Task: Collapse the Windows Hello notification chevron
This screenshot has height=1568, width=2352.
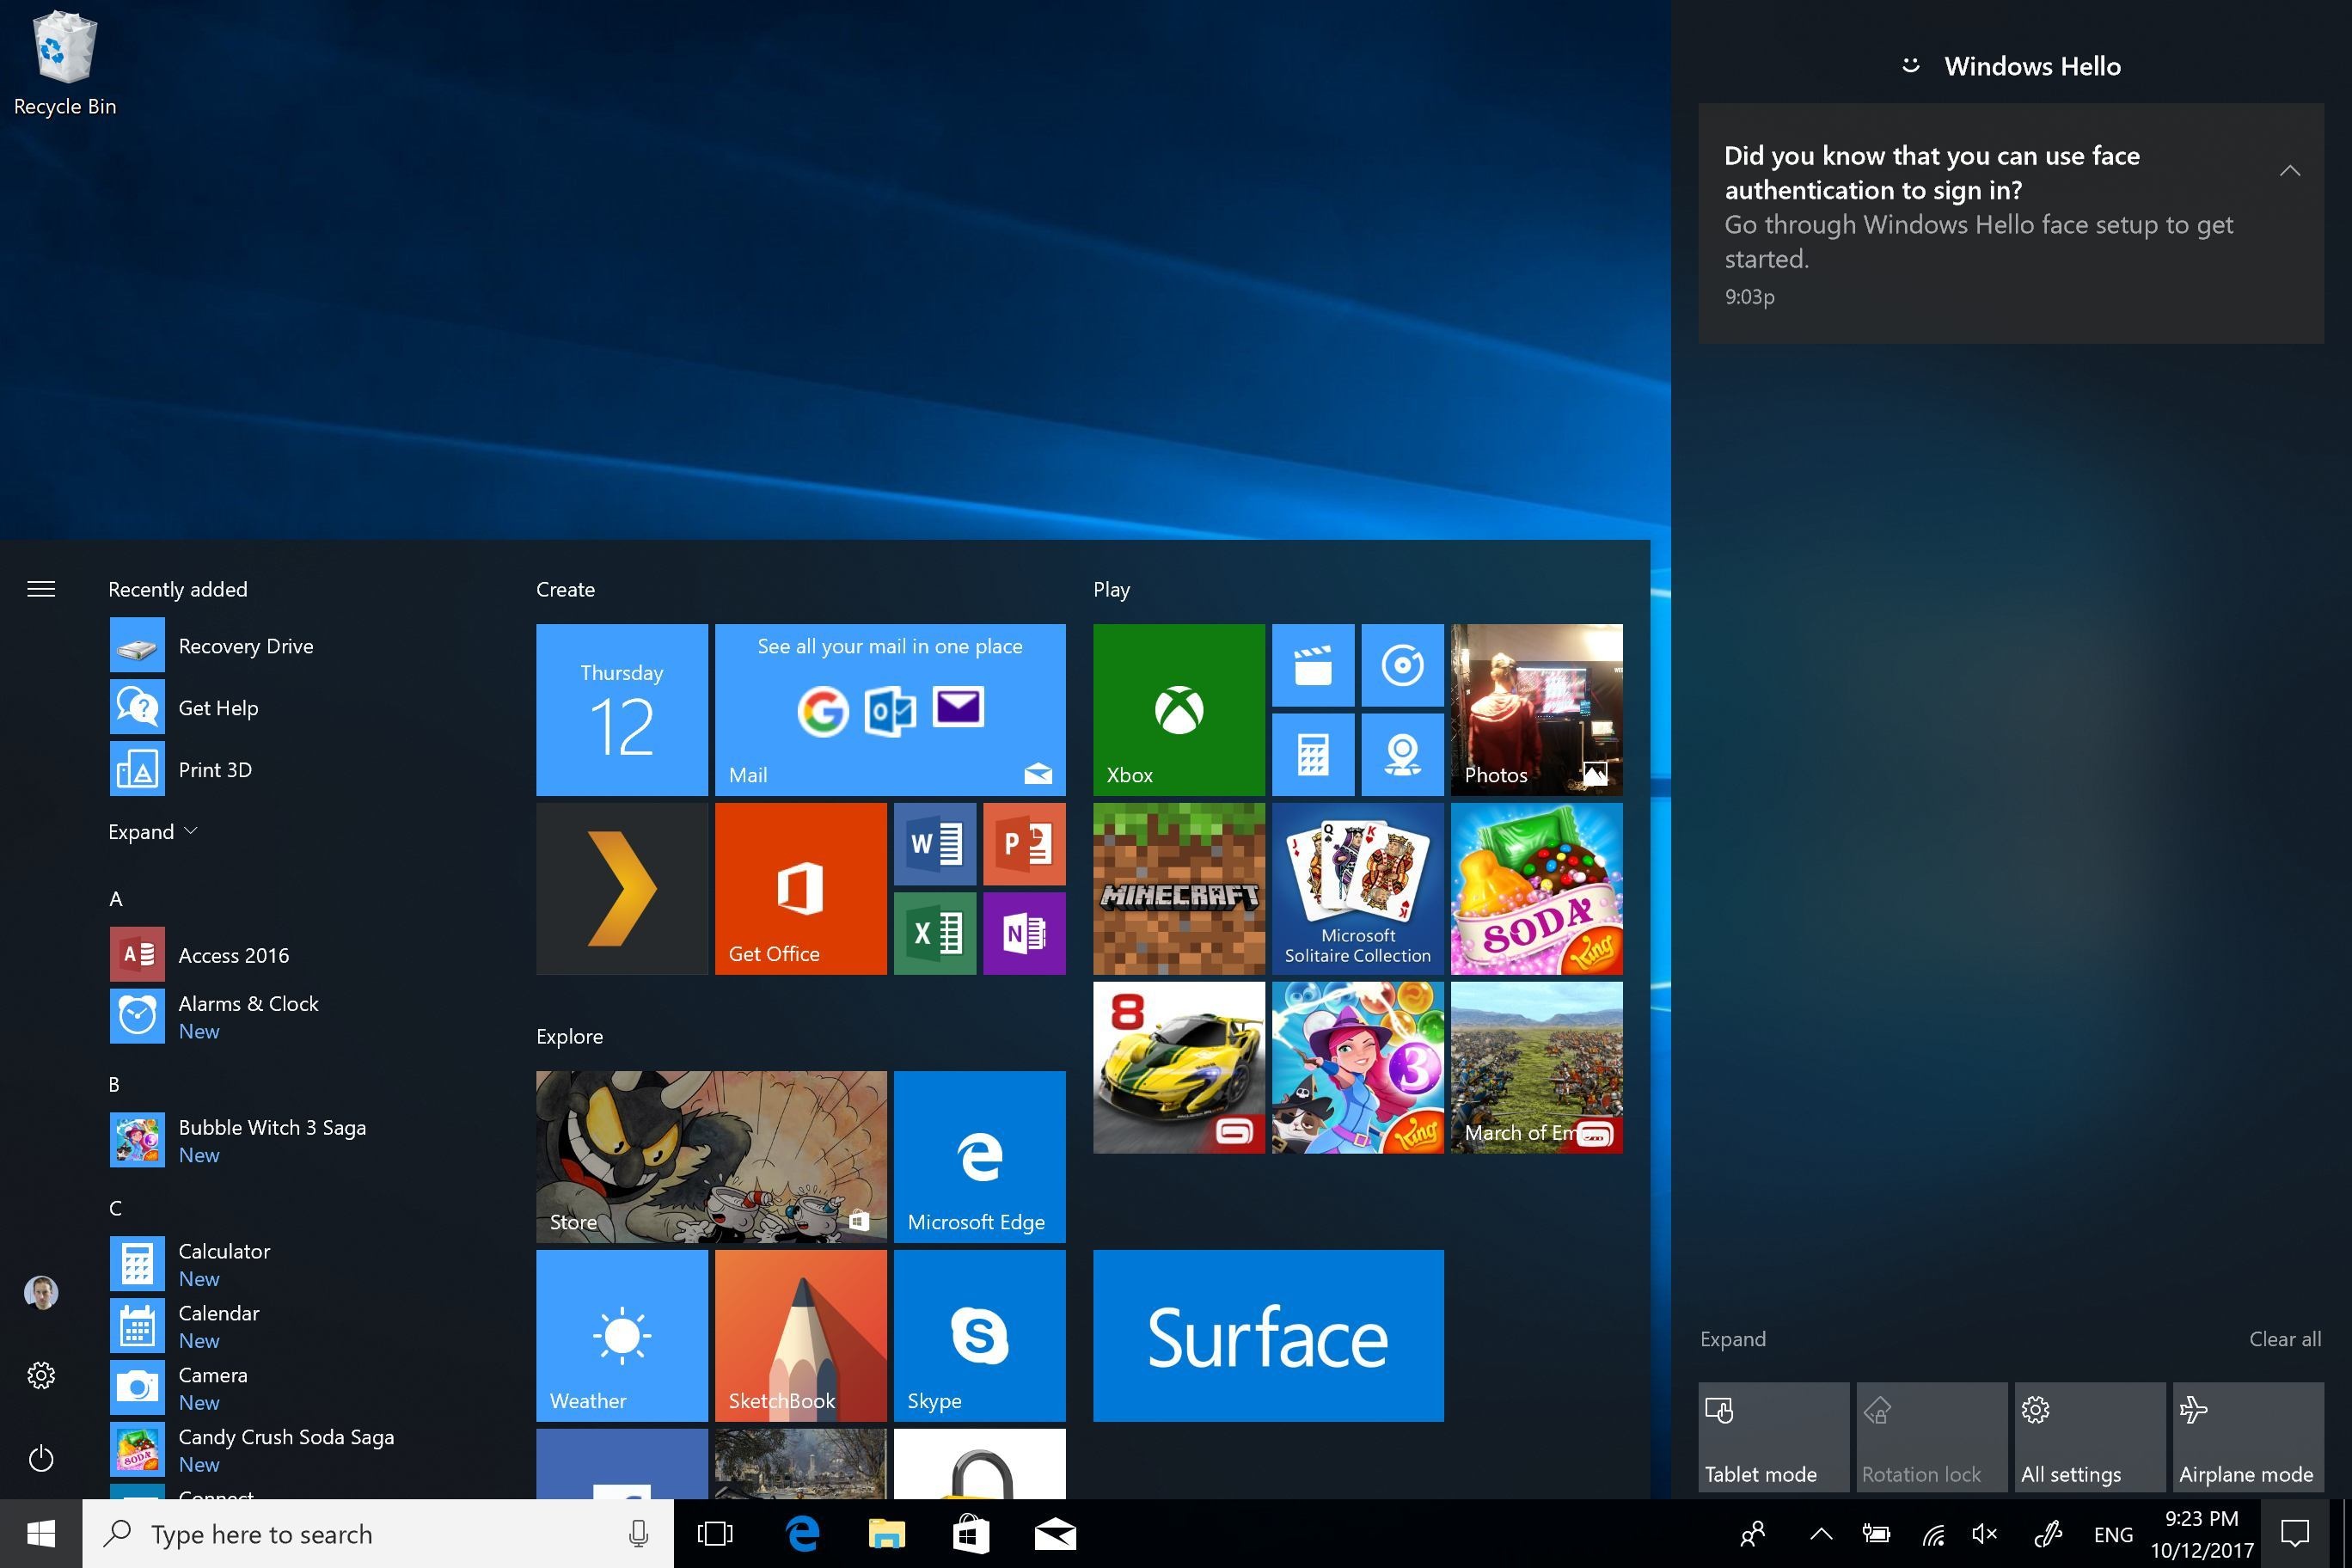Action: pyautogui.click(x=2289, y=171)
